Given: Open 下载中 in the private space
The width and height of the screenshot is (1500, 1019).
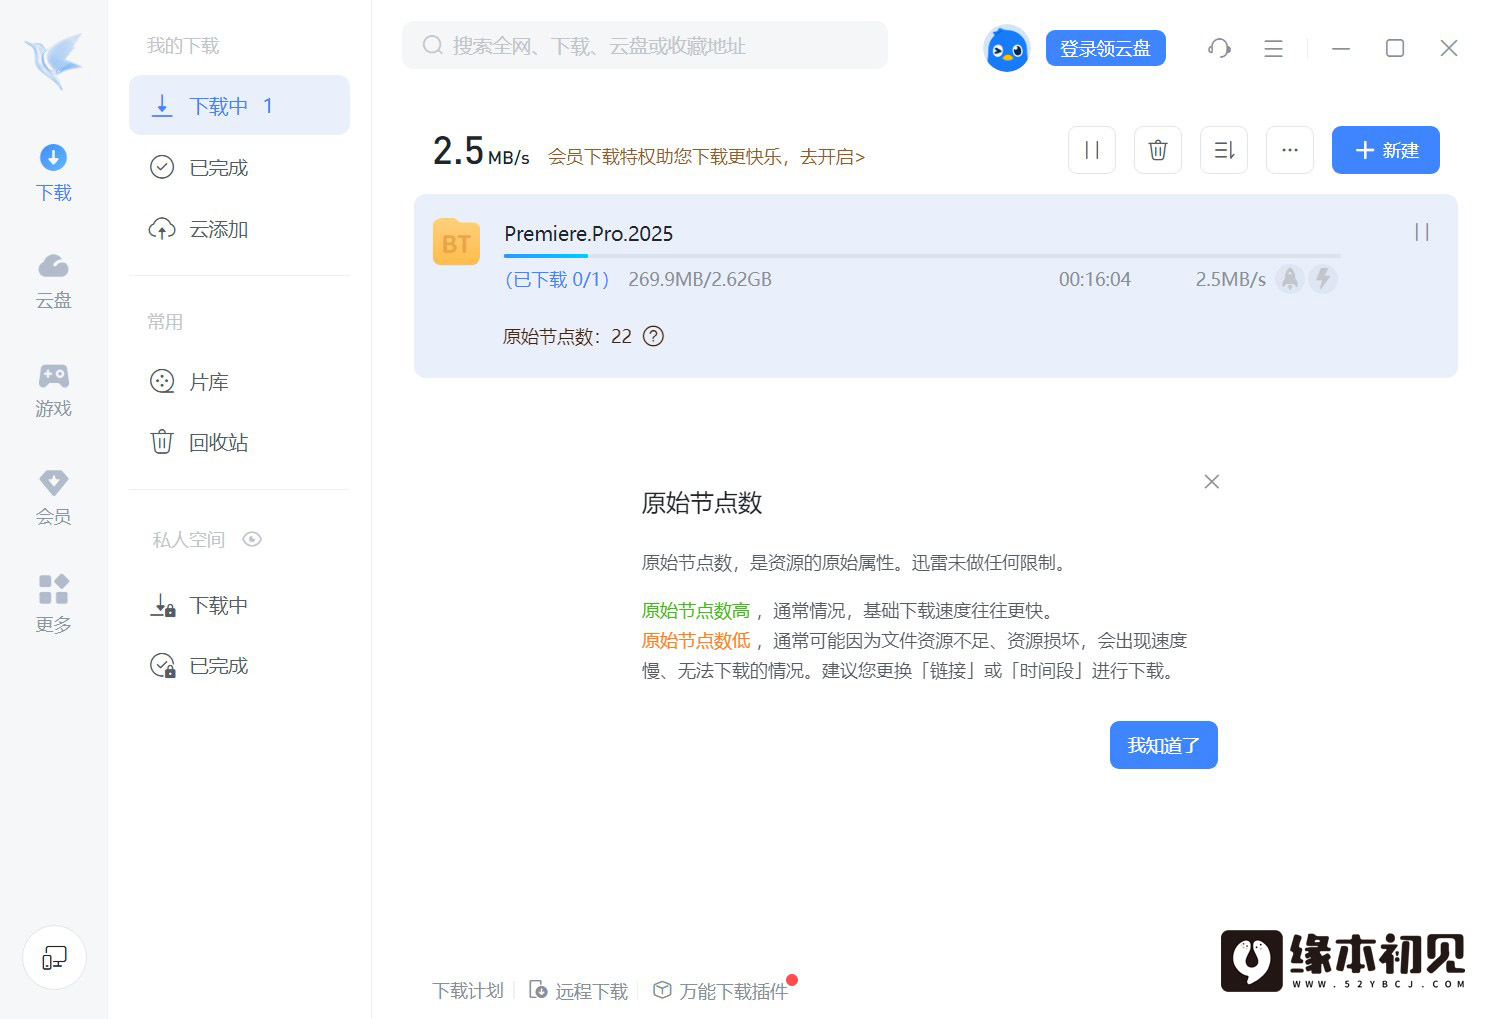Looking at the screenshot, I should (239, 605).
